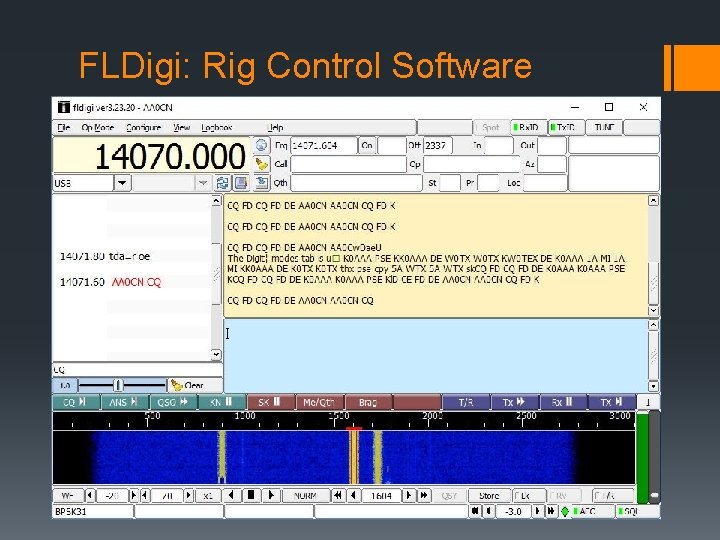Decrease squelch level arrow left of -3.0
Image resolution: width=720 pixels, height=540 pixels.
[489, 511]
